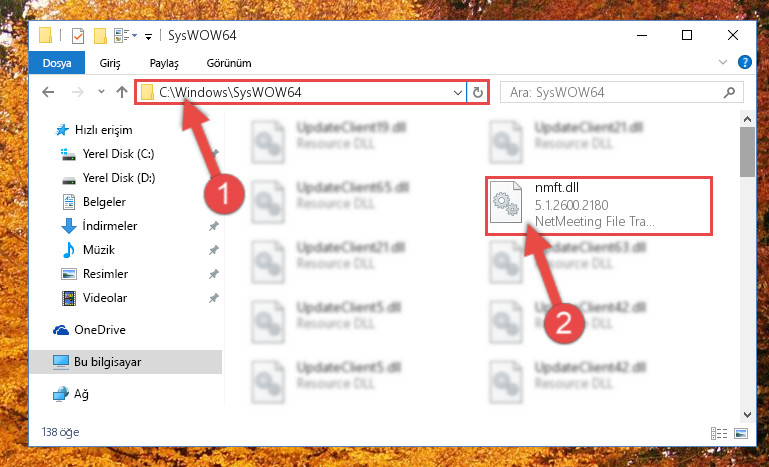This screenshot has width=769, height=467.
Task: Open the help question mark icon
Action: point(744,62)
